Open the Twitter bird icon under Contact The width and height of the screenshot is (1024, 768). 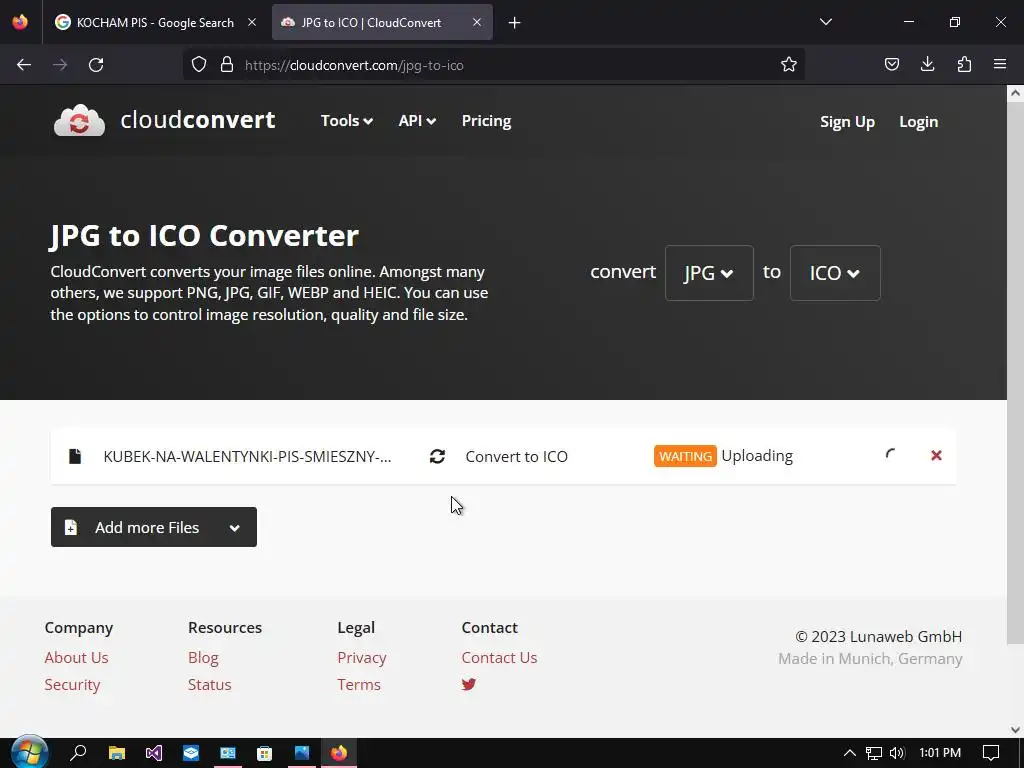point(469,684)
